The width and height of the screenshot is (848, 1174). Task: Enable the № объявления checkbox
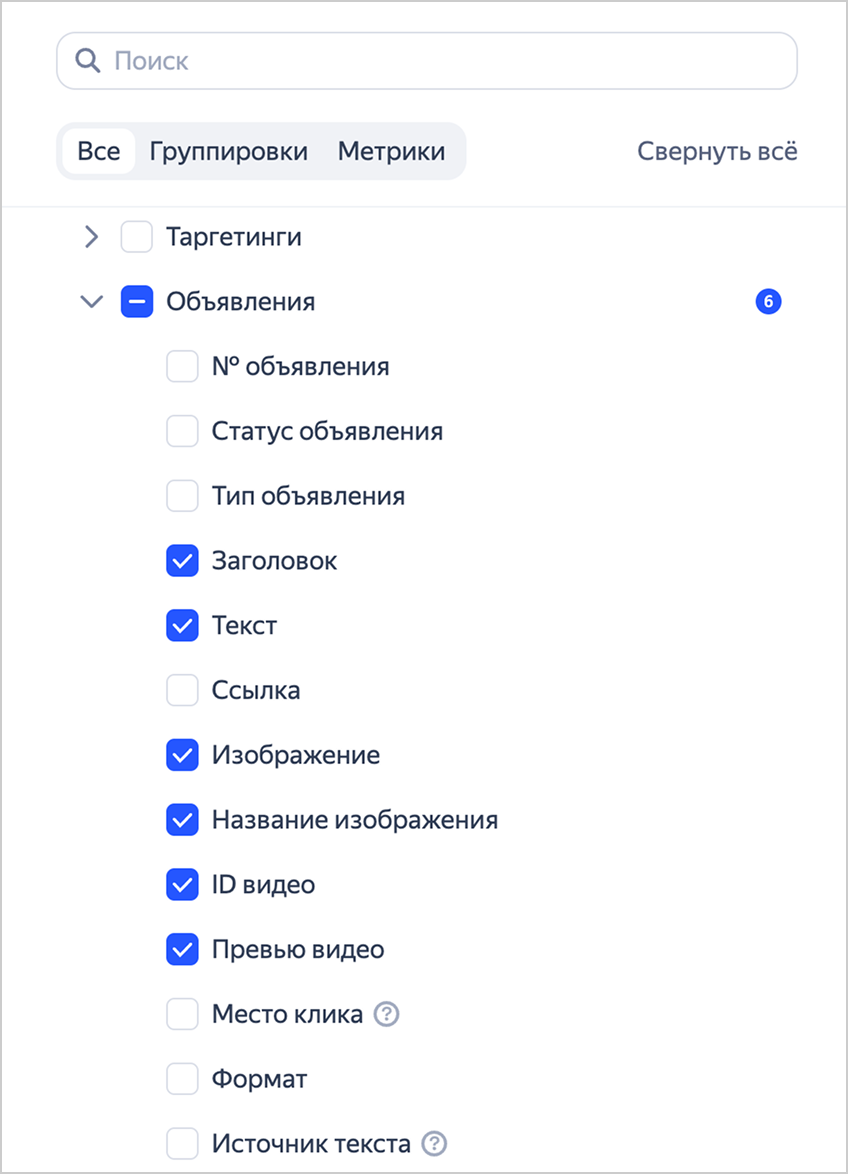(182, 367)
